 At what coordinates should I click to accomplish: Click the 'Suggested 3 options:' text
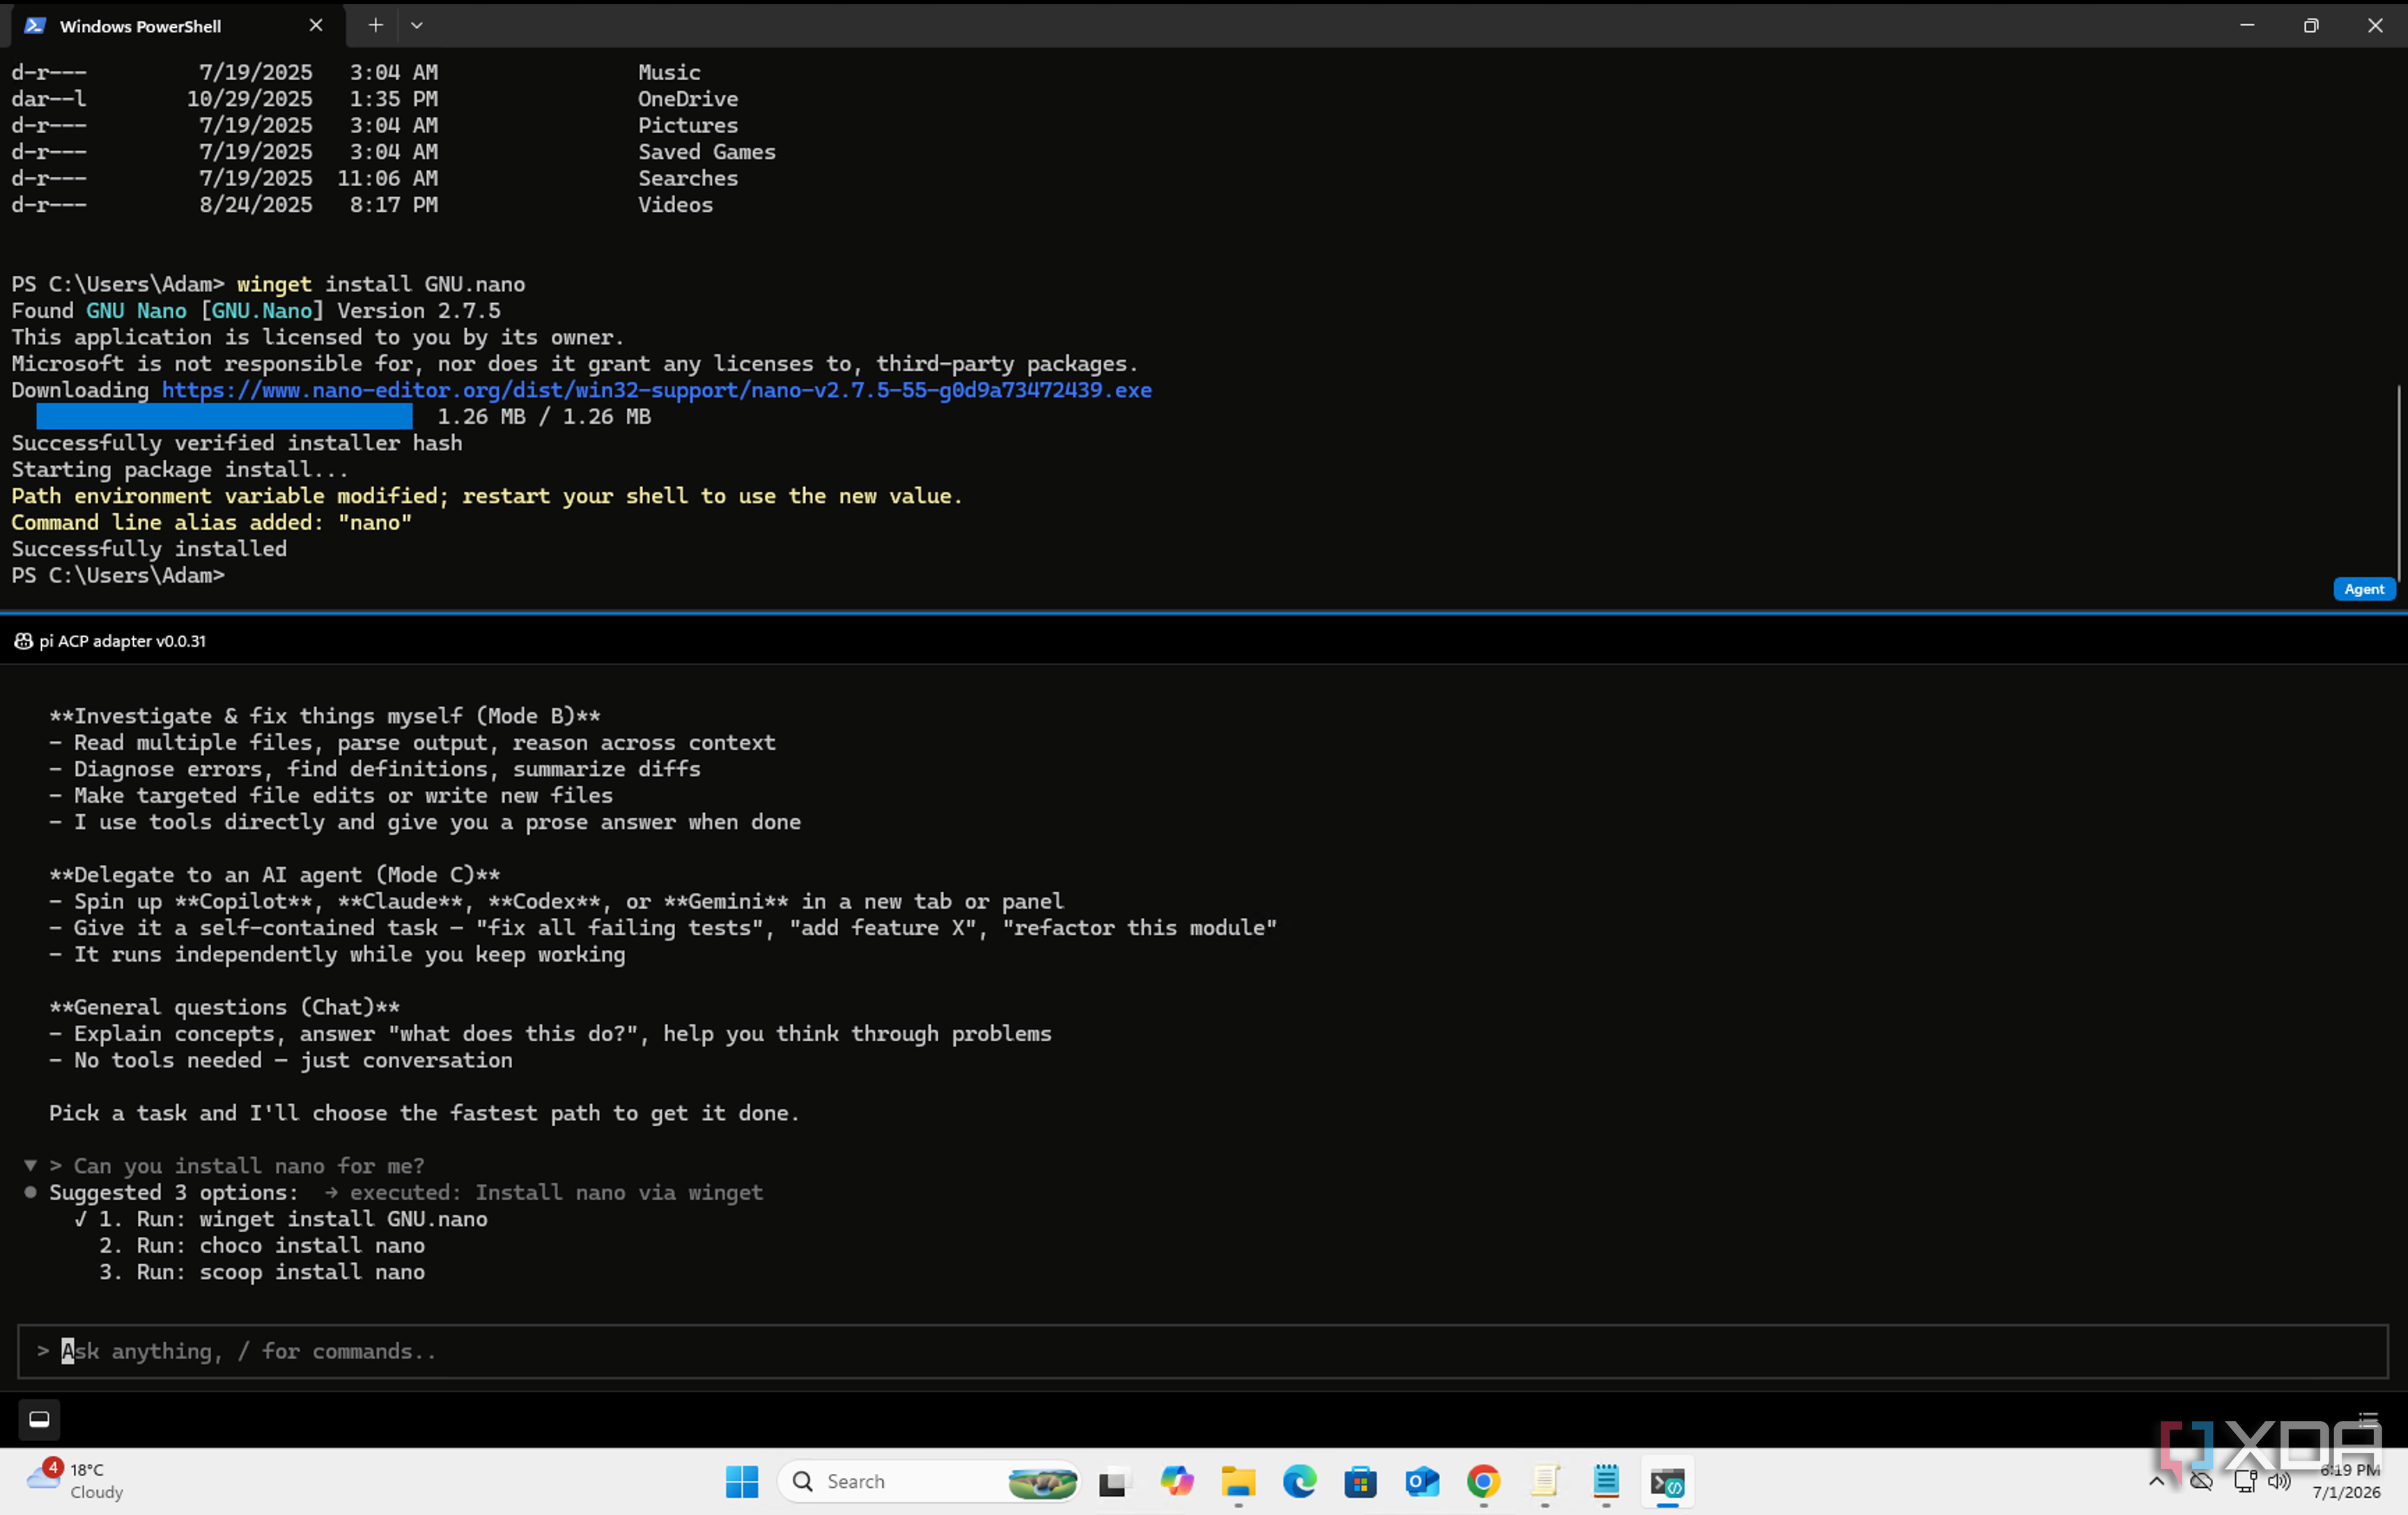(174, 1192)
